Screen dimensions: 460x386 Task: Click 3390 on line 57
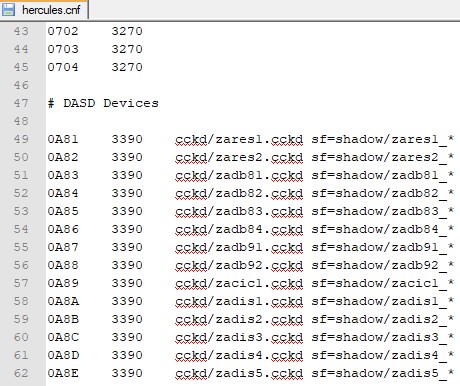point(127,283)
